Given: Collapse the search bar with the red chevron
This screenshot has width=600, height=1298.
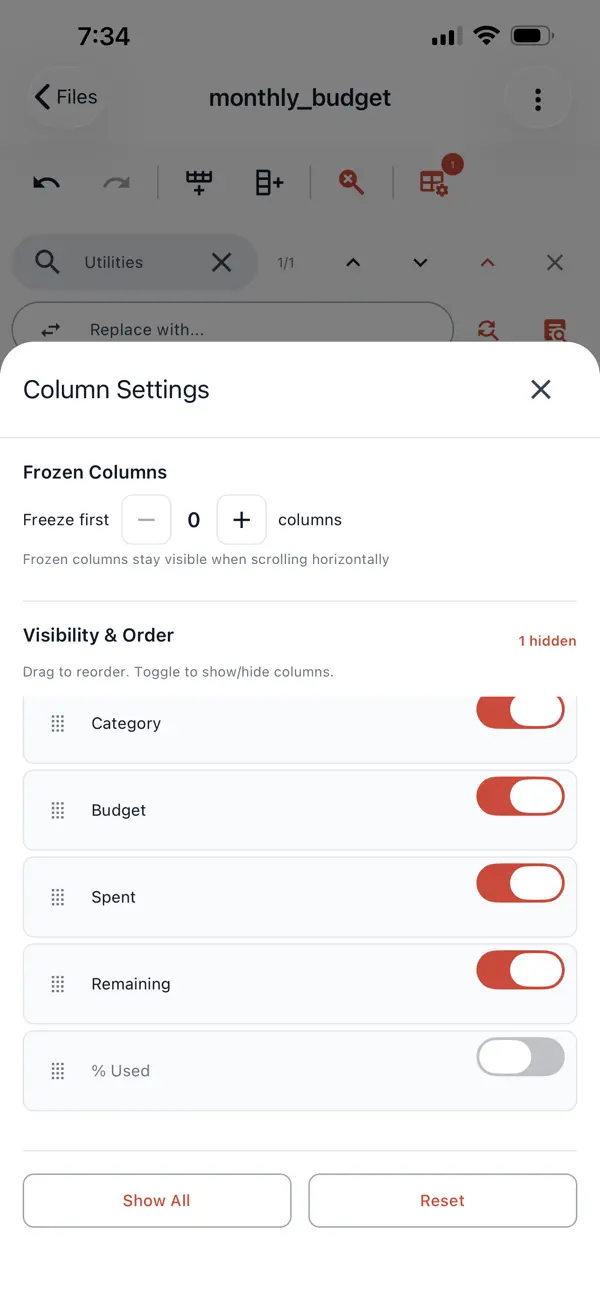Looking at the screenshot, I should [487, 262].
